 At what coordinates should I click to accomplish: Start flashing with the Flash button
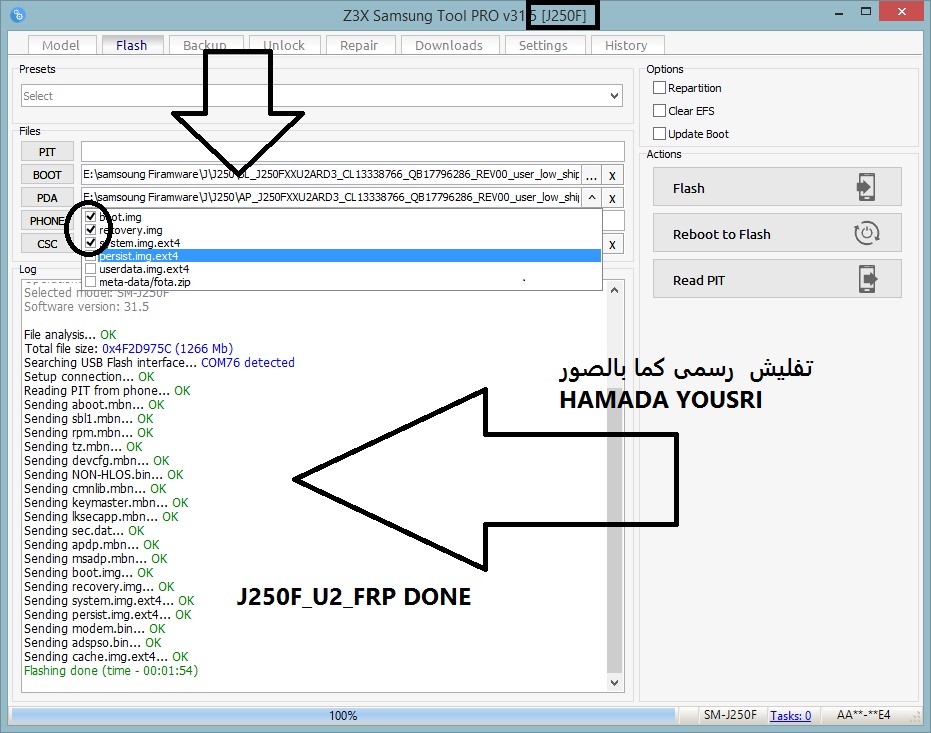tap(777, 188)
